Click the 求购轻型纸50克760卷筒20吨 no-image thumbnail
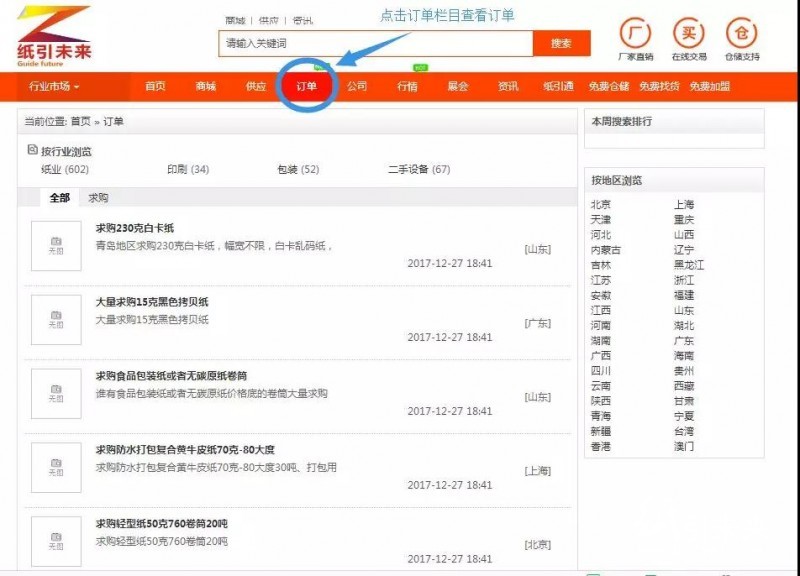 (x=56, y=541)
